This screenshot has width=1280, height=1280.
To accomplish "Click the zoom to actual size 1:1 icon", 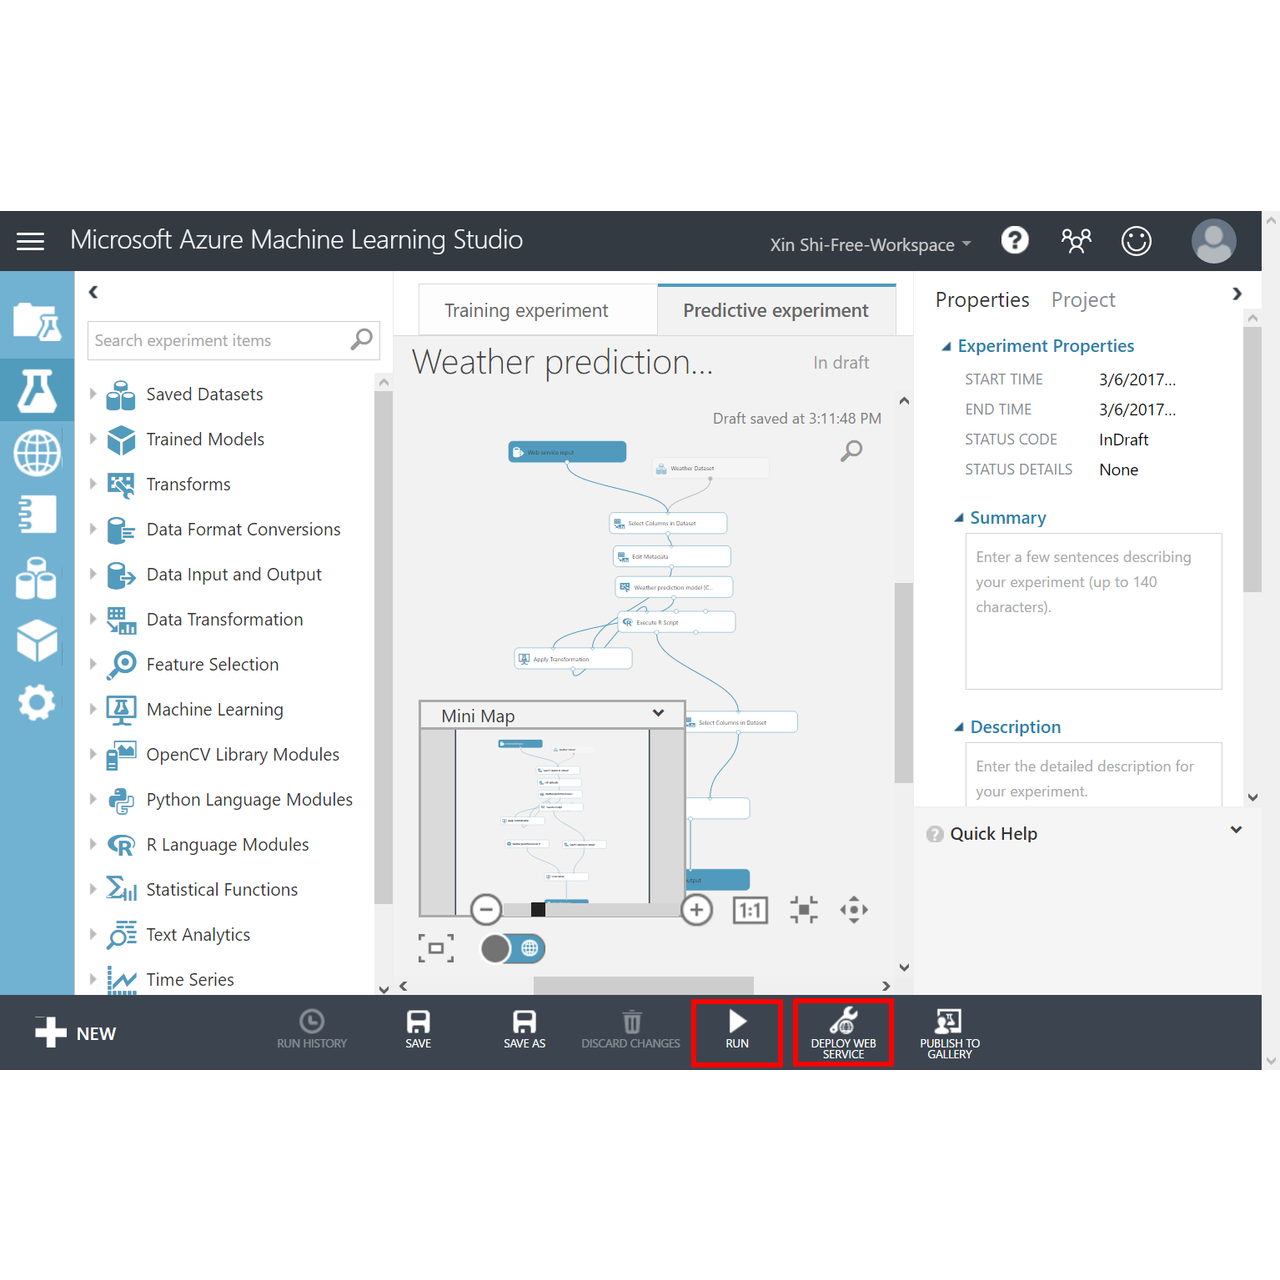I will [750, 910].
